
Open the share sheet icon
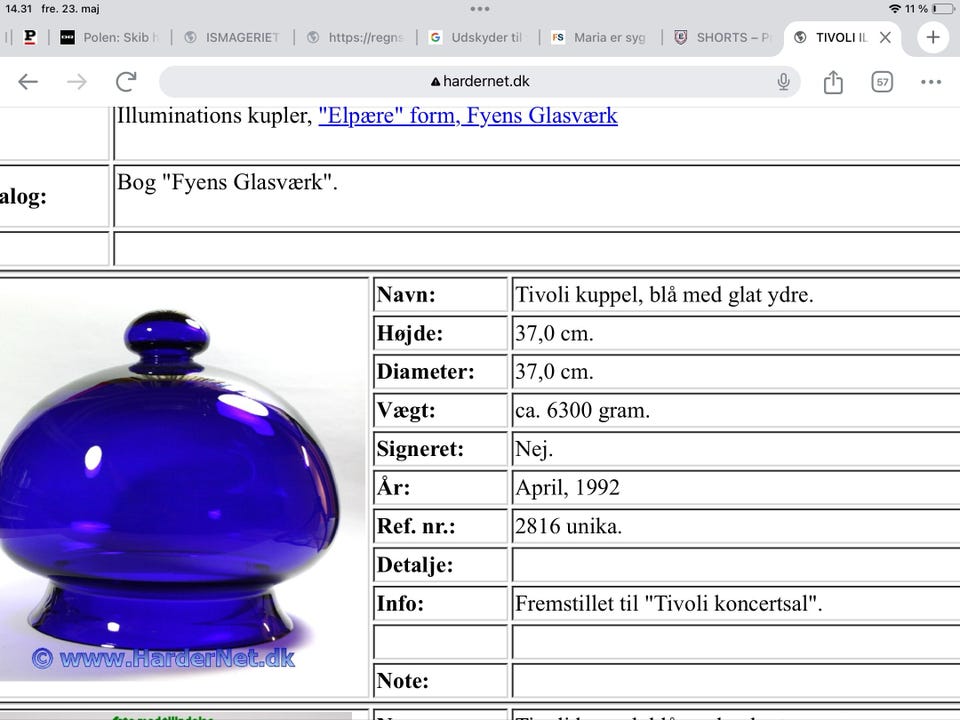coord(833,81)
